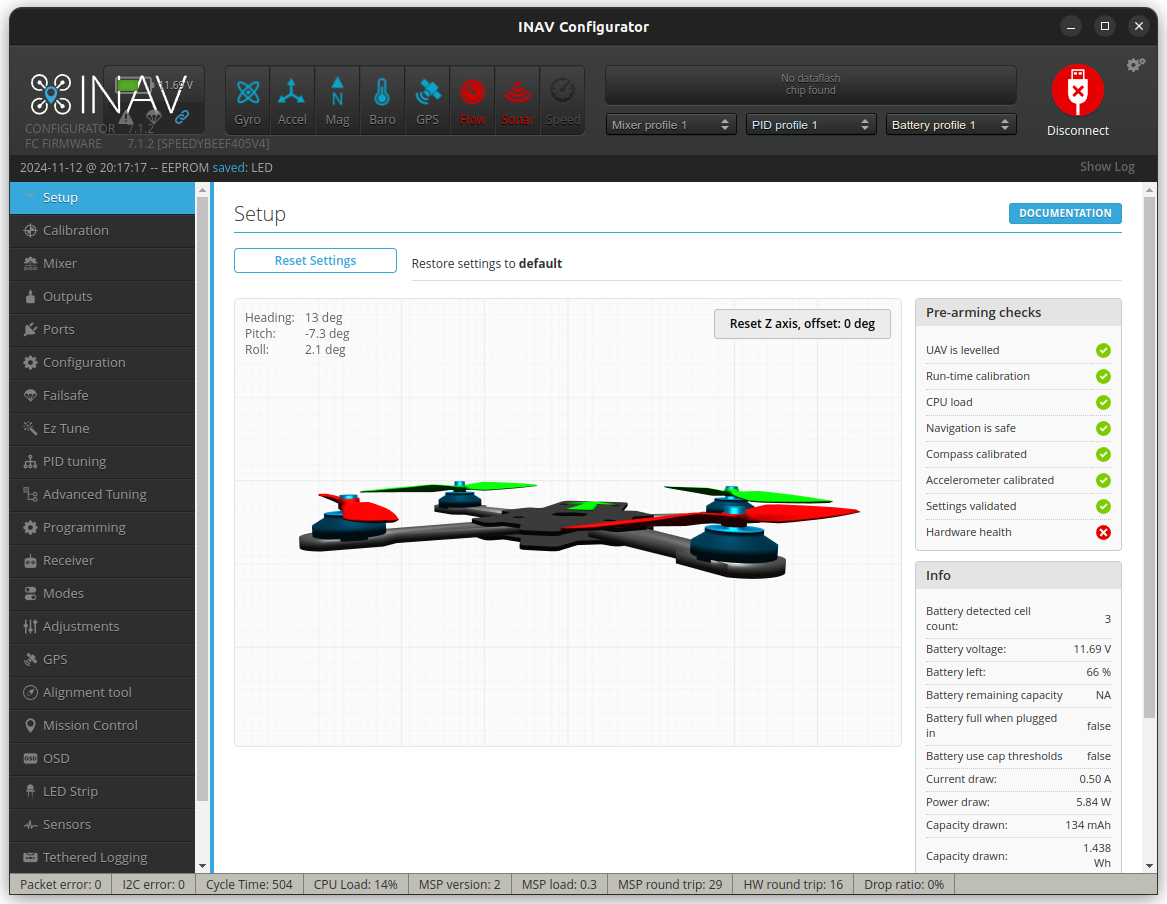Screen dimensions: 1167x904
Task: Click the CPU Load: 14% status entry
Action: click(x=355, y=885)
